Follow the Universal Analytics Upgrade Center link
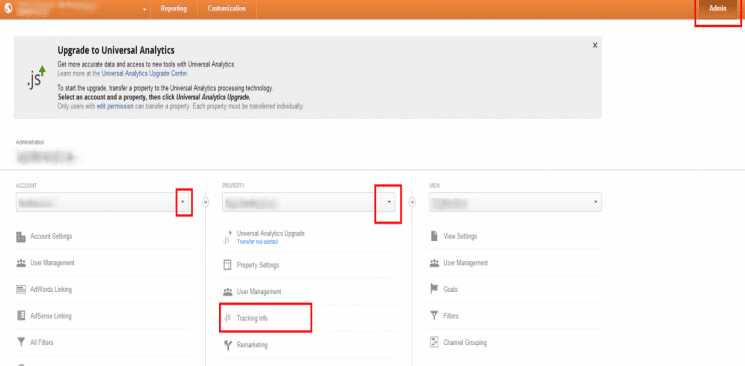745x366 pixels. point(144,74)
